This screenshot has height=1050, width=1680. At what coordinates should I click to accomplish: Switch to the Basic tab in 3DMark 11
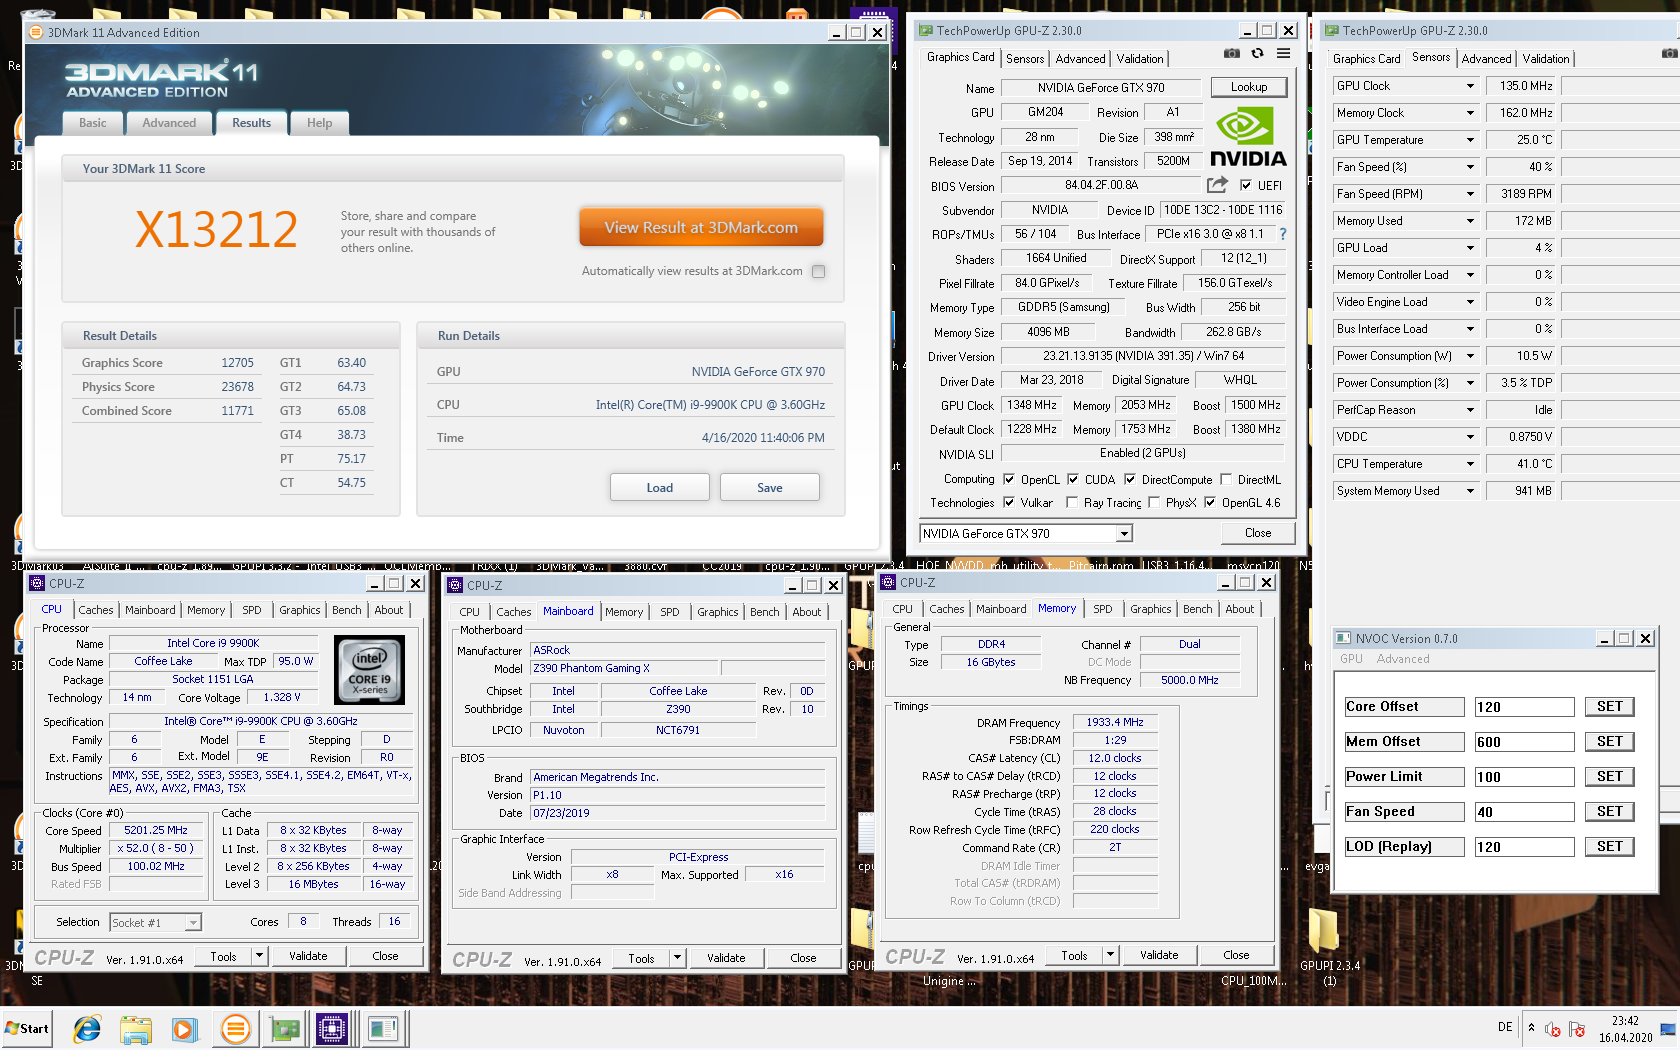[x=93, y=123]
